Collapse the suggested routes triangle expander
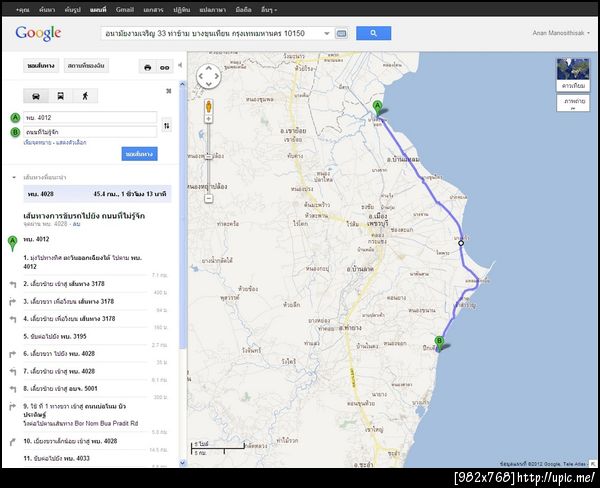This screenshot has height=488, width=600. coord(14,177)
